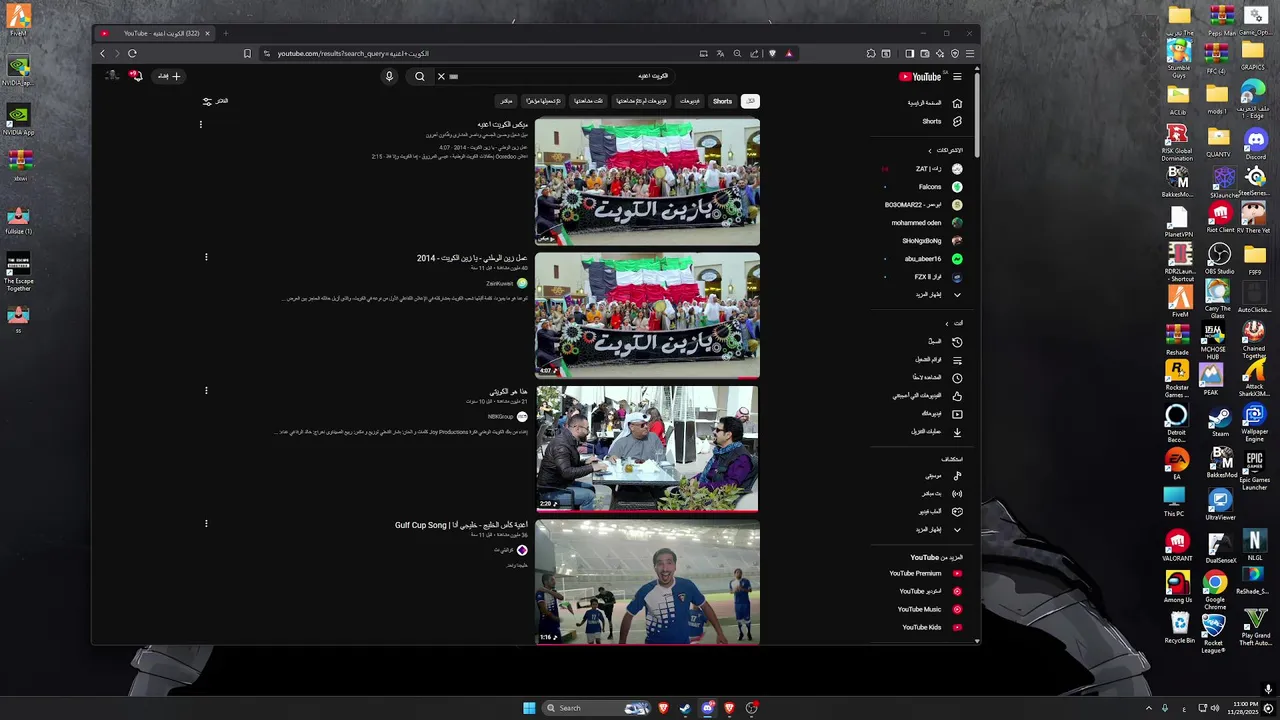Viewport: 1280px width, 720px height.
Task: Open OBS Studio desktop shortcut
Action: (x=1219, y=258)
